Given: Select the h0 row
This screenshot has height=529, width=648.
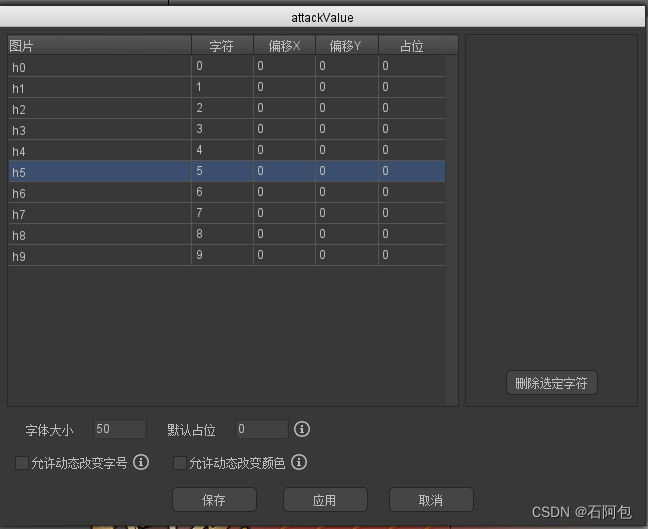Looking at the screenshot, I should click(x=227, y=66).
